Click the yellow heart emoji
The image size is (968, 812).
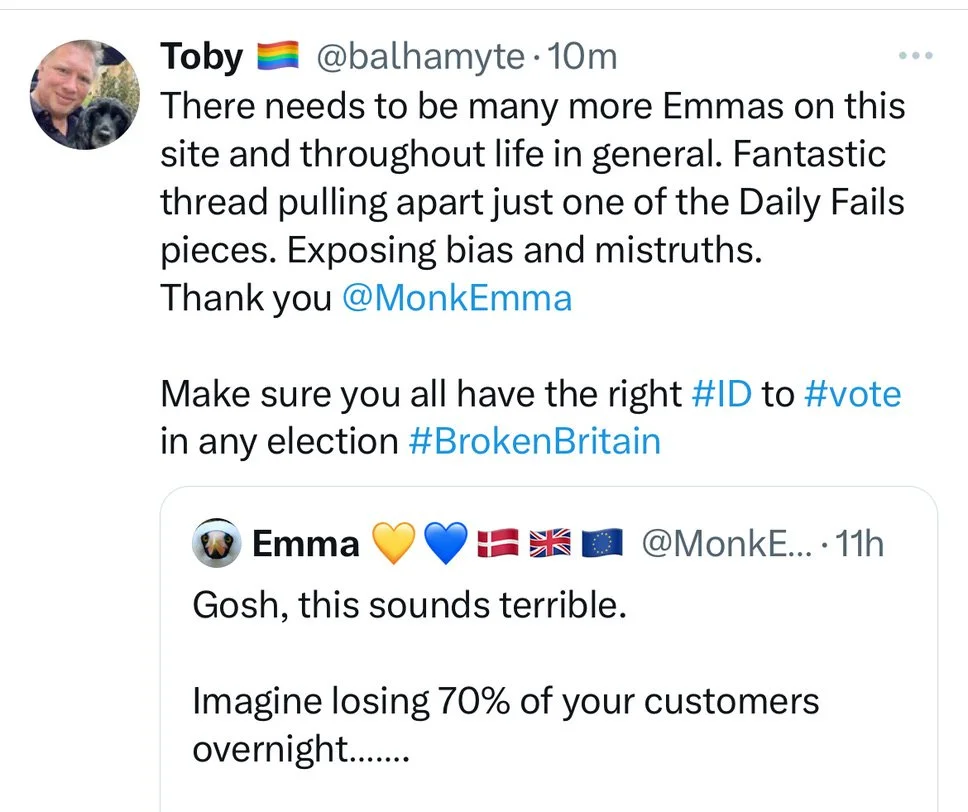coord(392,544)
